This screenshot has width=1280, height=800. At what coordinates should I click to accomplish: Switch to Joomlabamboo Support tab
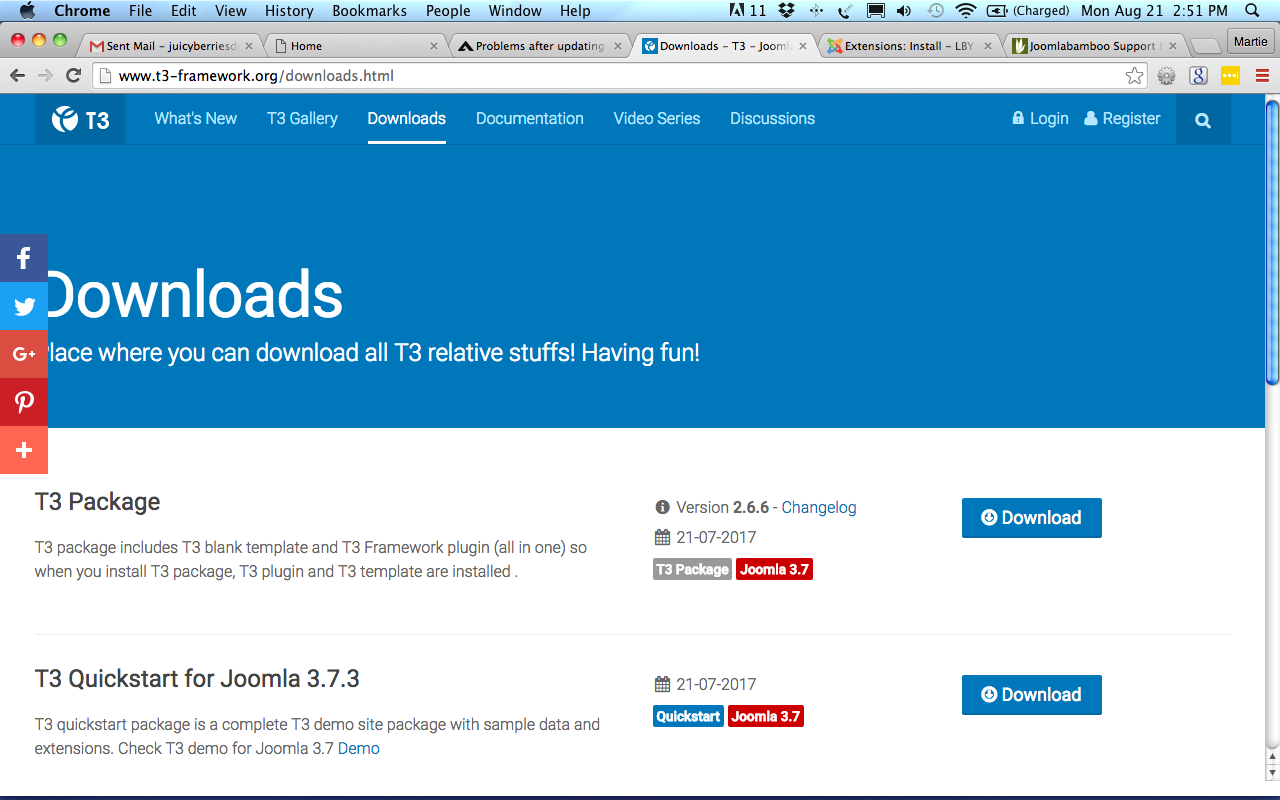pyautogui.click(x=1094, y=46)
